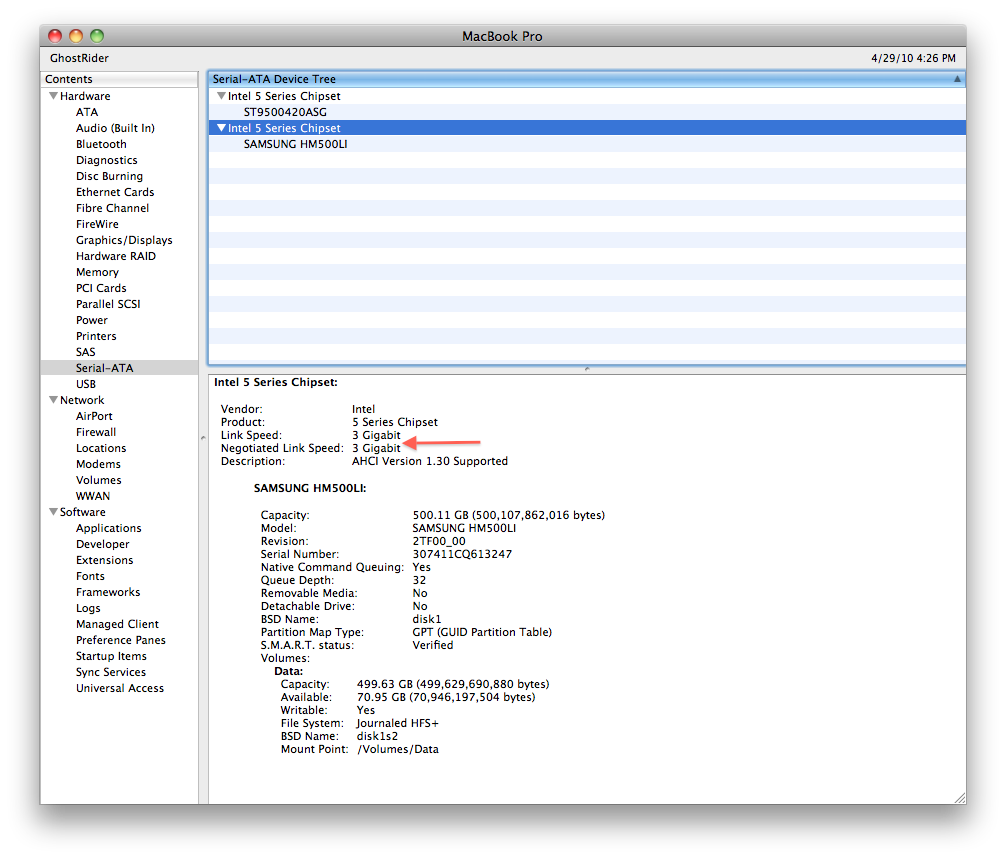
Task: Click the S.M.A.R.T. status Verified value
Action: coord(432,645)
